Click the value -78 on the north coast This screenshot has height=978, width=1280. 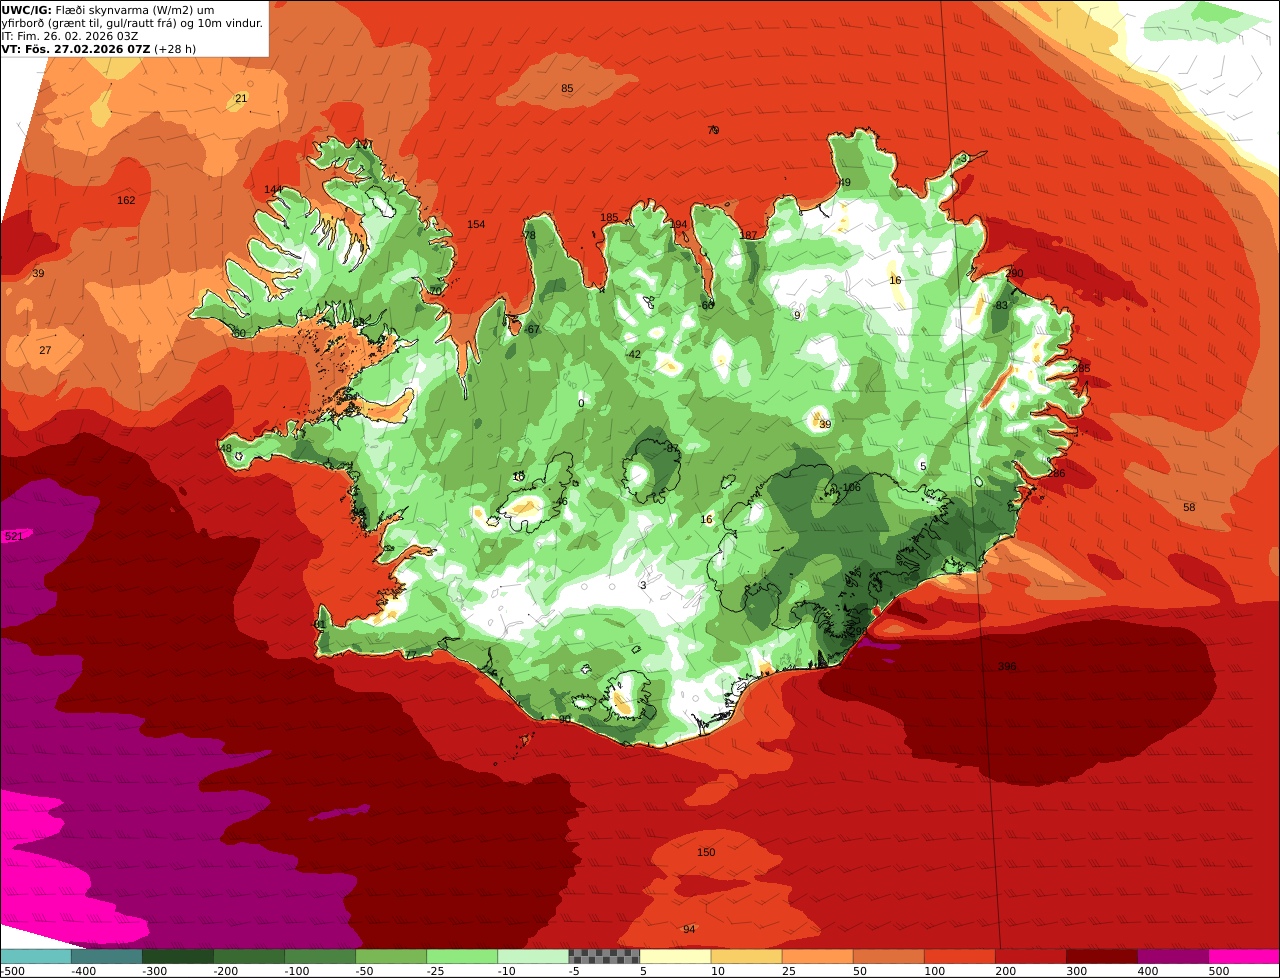[528, 235]
